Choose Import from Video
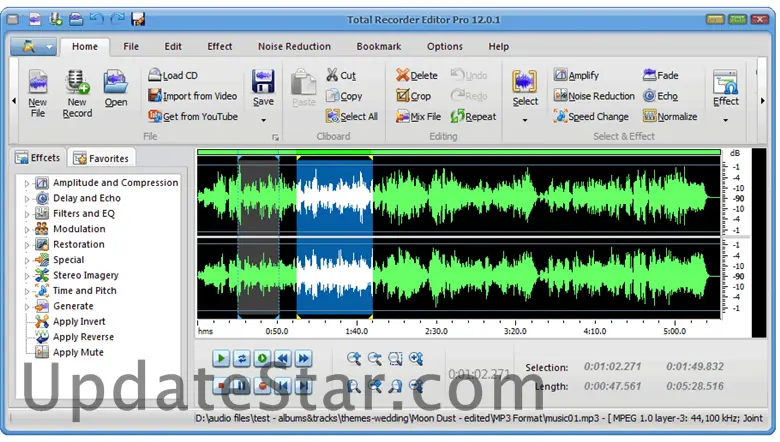The width and height of the screenshot is (780, 442). (193, 96)
